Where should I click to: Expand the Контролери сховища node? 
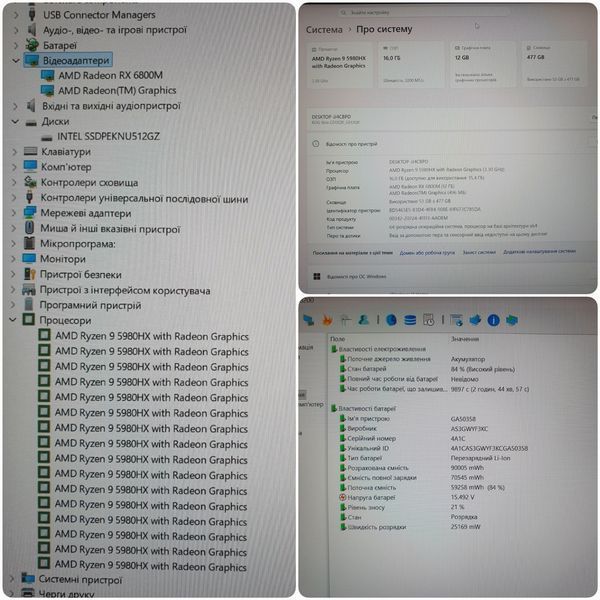(x=15, y=183)
